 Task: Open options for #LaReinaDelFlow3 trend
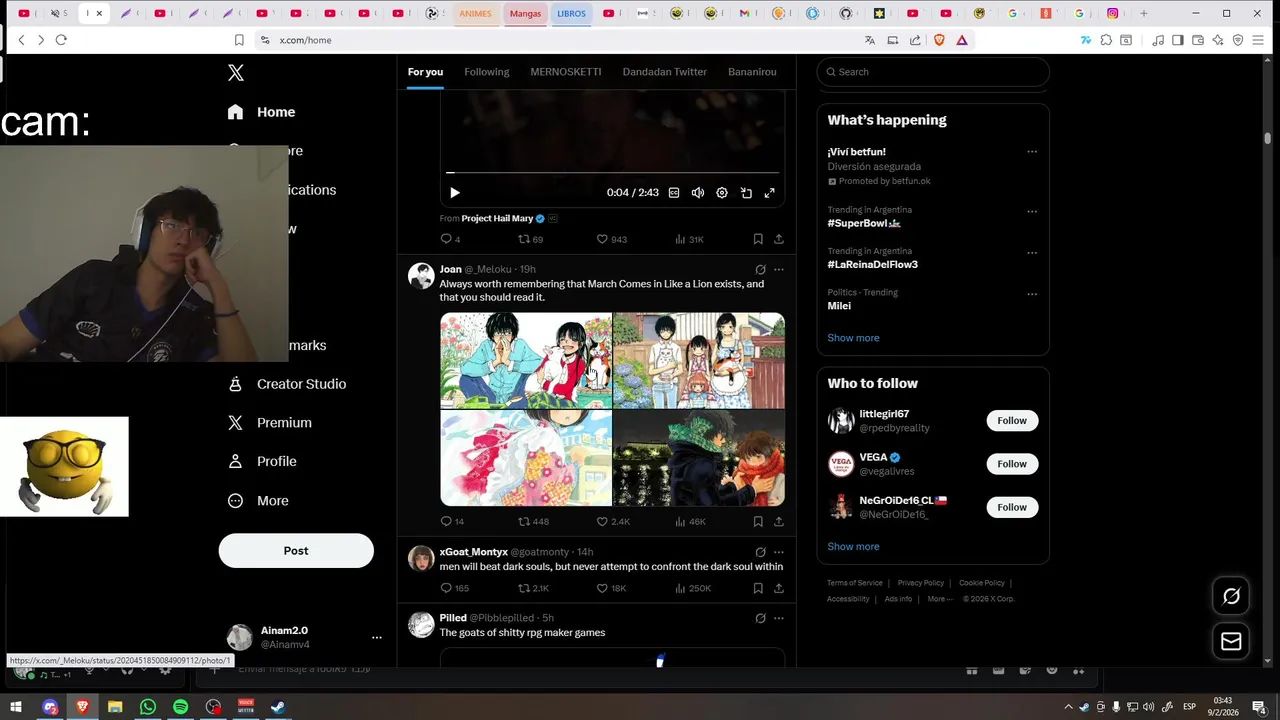(1032, 253)
